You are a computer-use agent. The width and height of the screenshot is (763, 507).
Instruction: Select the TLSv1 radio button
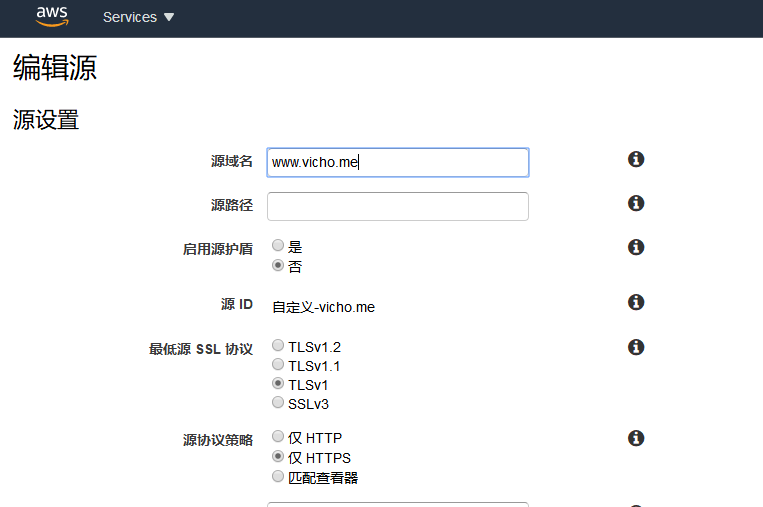coord(278,384)
